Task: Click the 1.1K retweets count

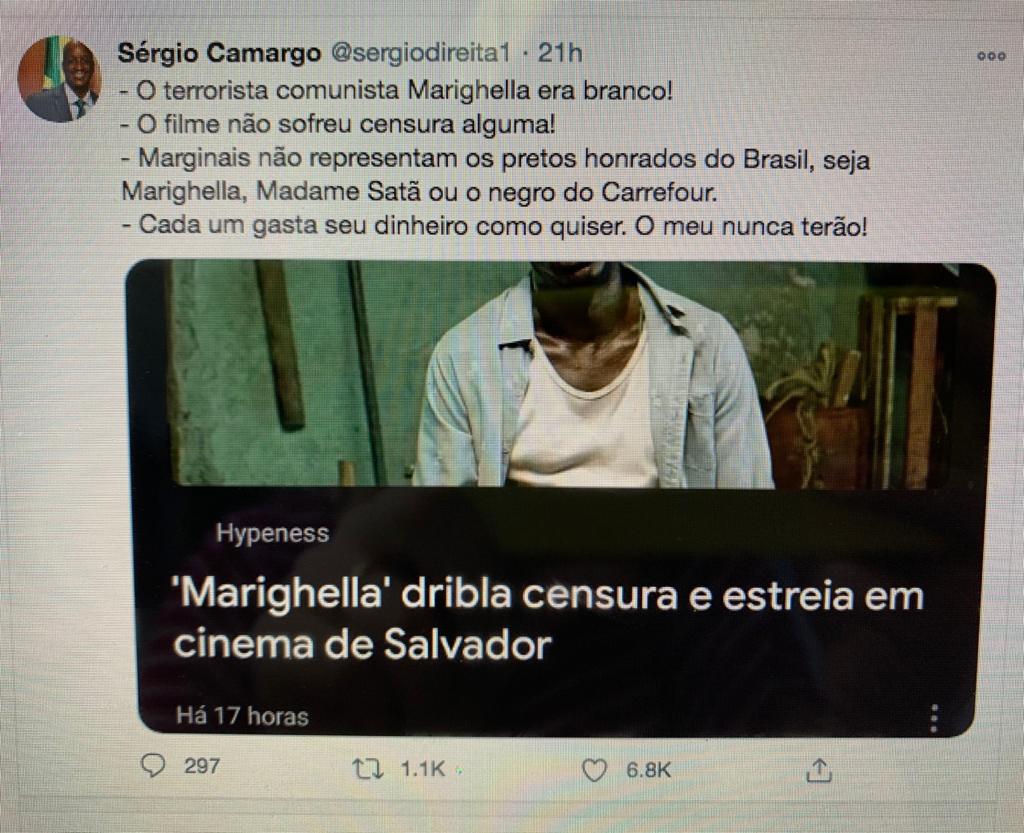Action: 423,769
